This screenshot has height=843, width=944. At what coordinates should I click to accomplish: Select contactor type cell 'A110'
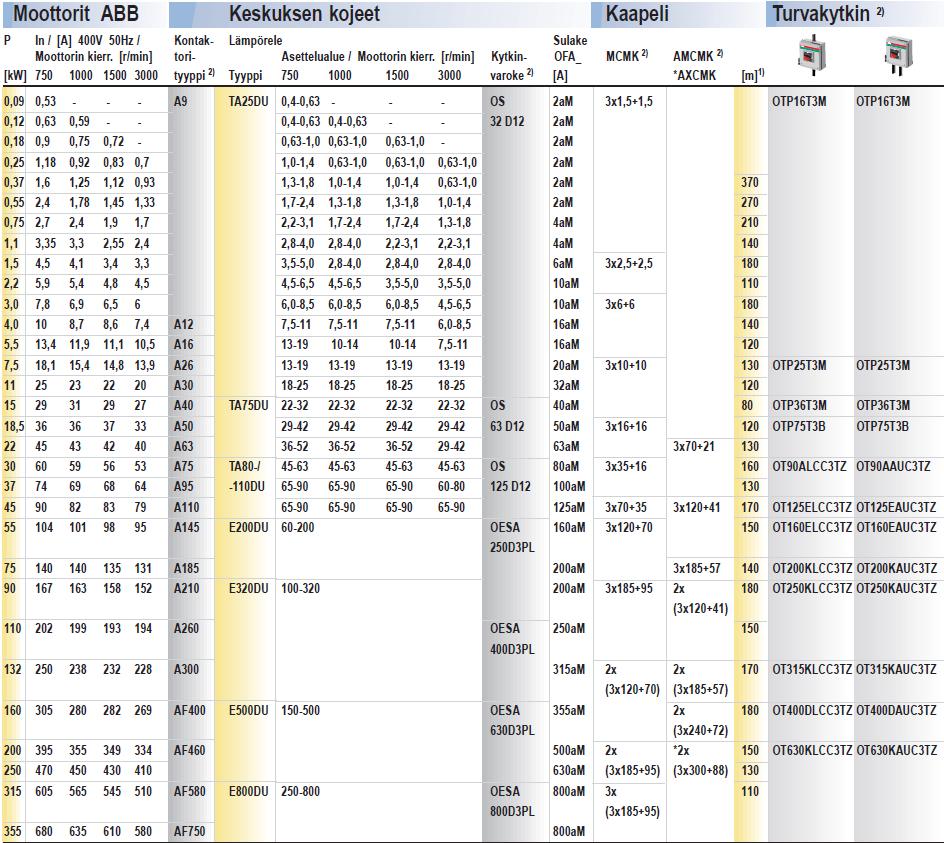[x=187, y=508]
